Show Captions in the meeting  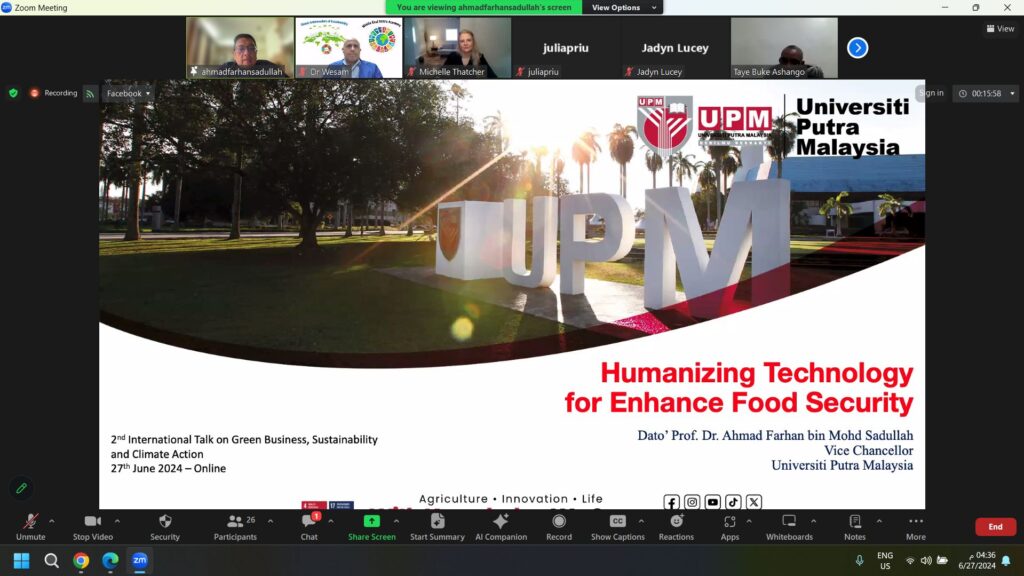tap(617, 526)
